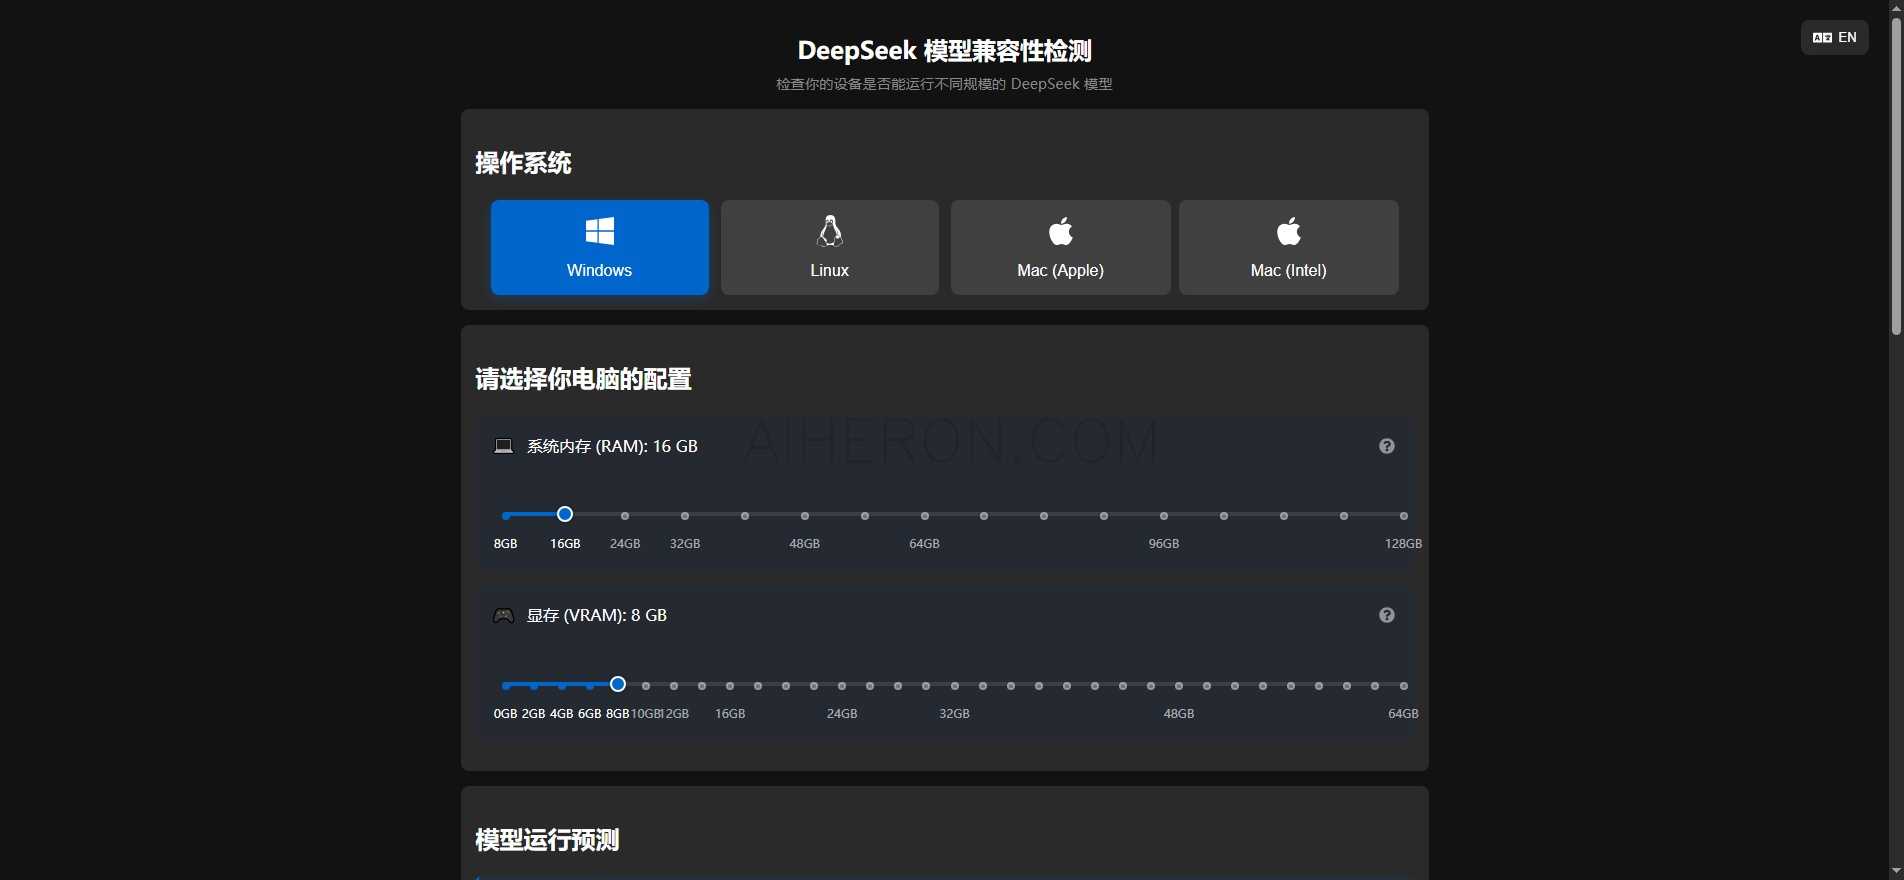
Task: Set VRAM slider to the 24GB mark
Action: (842, 686)
